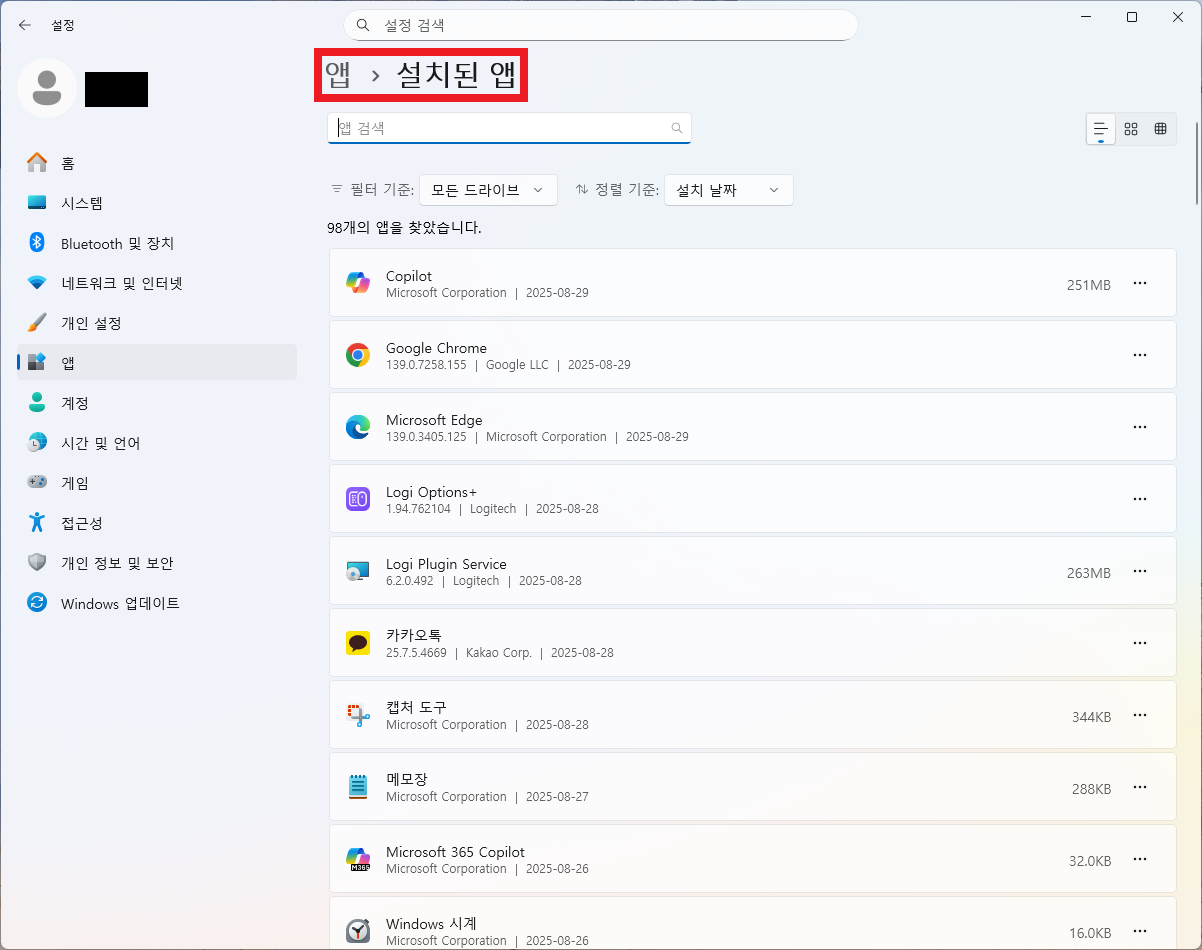Click the 메모장 app icon
1202x950 pixels.
tap(358, 787)
